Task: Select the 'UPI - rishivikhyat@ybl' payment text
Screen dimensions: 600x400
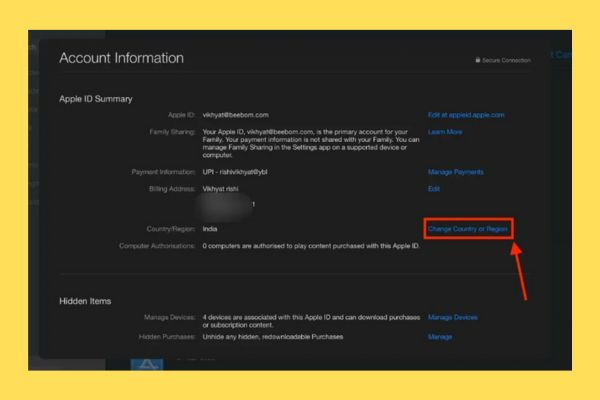Action: click(235, 172)
